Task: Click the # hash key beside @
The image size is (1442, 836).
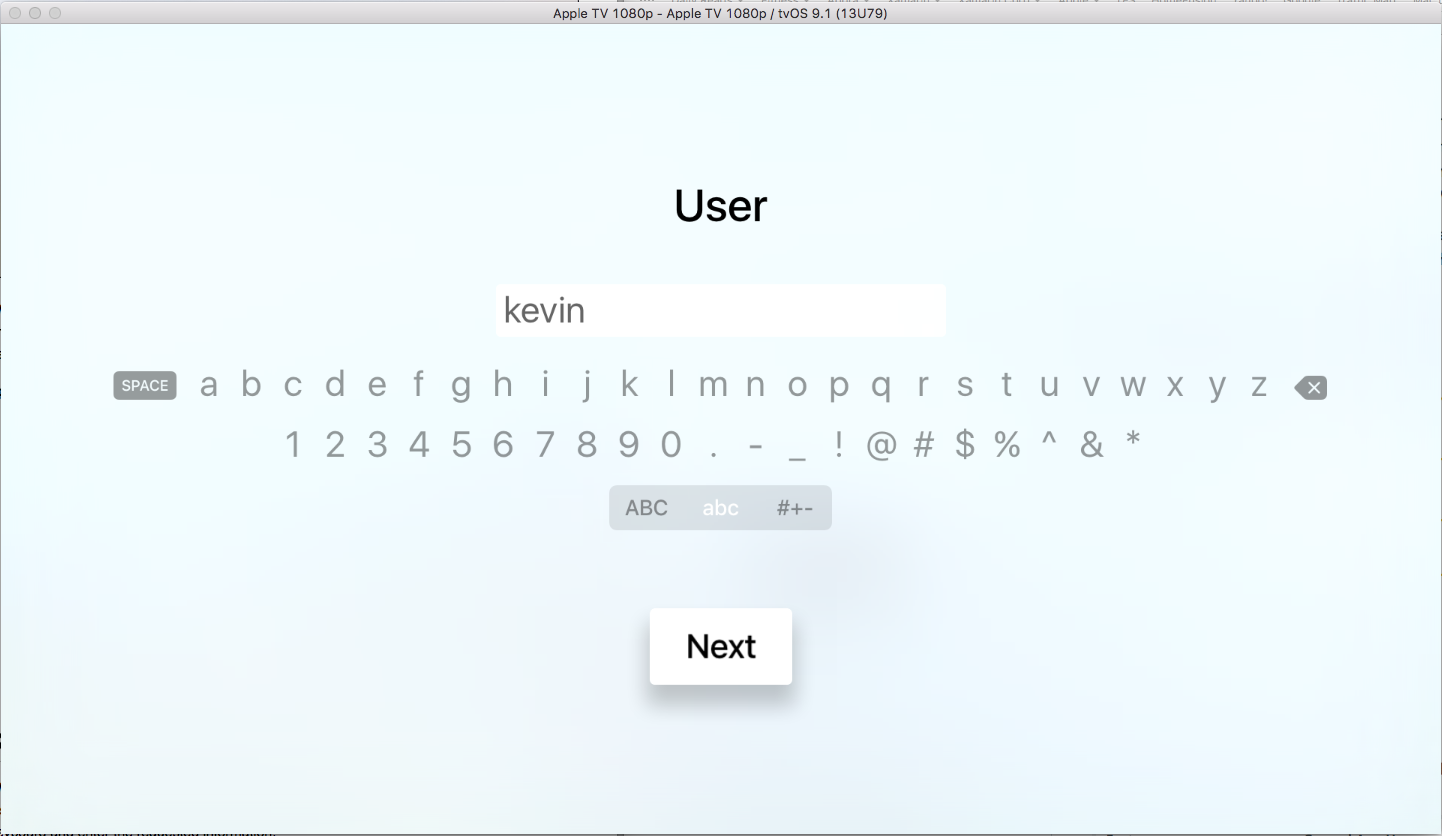Action: point(923,443)
